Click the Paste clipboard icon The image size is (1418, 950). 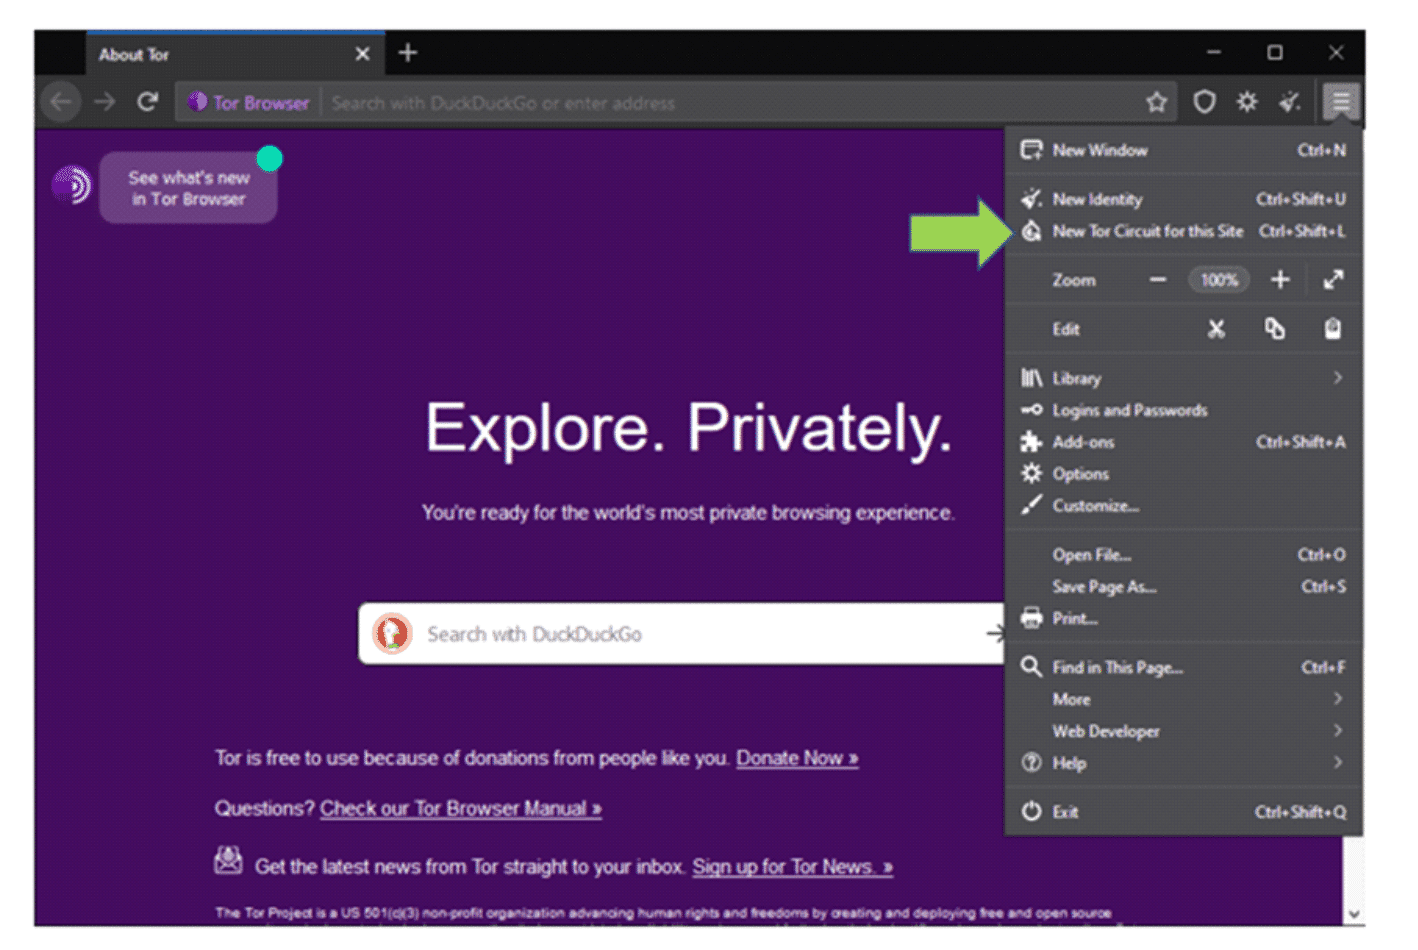[x=1333, y=329]
